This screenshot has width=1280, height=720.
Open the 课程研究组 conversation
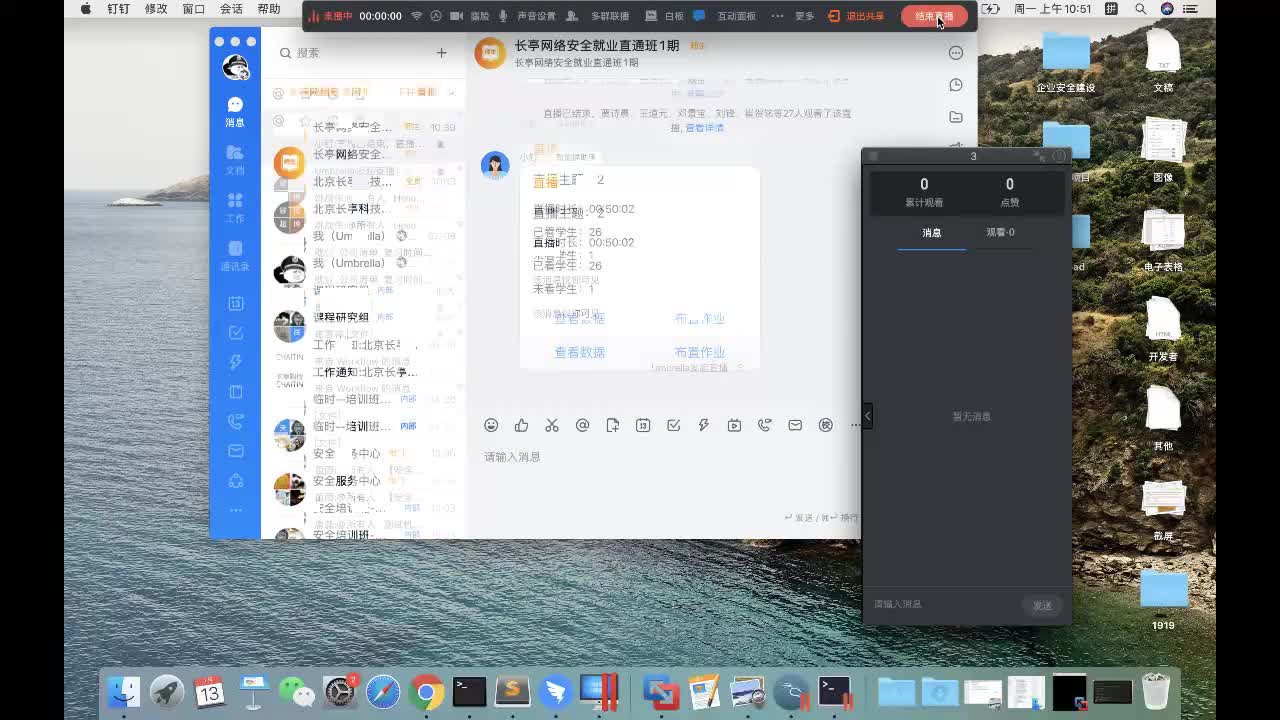[x=365, y=325]
